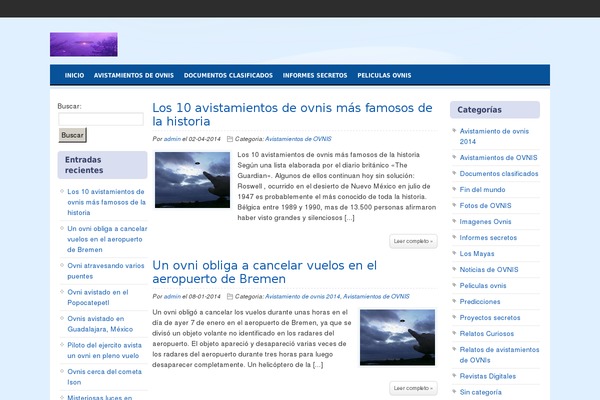This screenshot has width=600, height=400.
Task: Open recent entry Ovni atravesando varios puentes
Action: point(106,271)
